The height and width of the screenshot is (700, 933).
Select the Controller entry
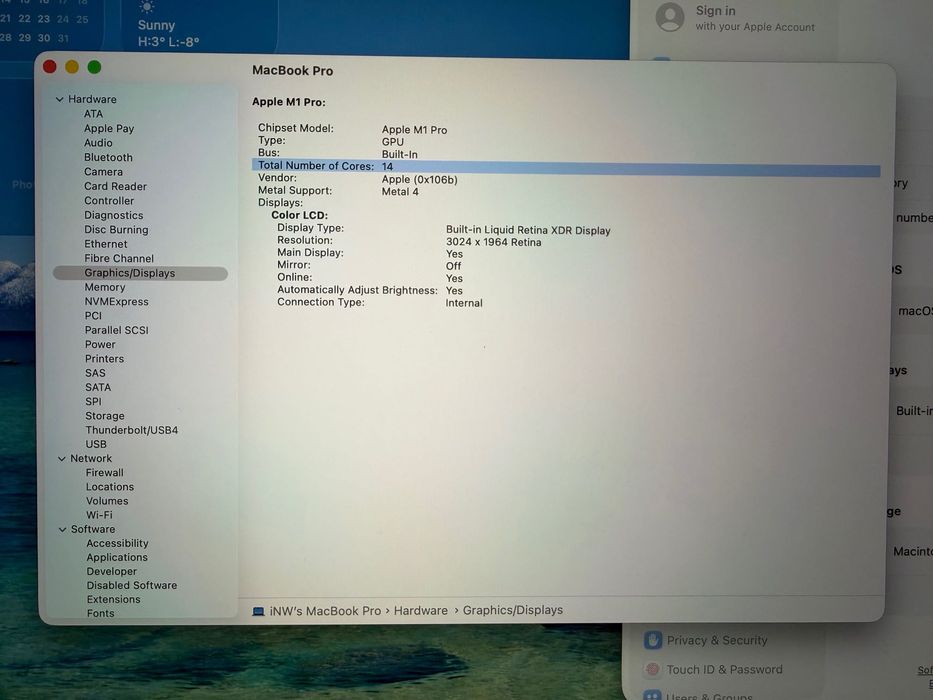(109, 201)
